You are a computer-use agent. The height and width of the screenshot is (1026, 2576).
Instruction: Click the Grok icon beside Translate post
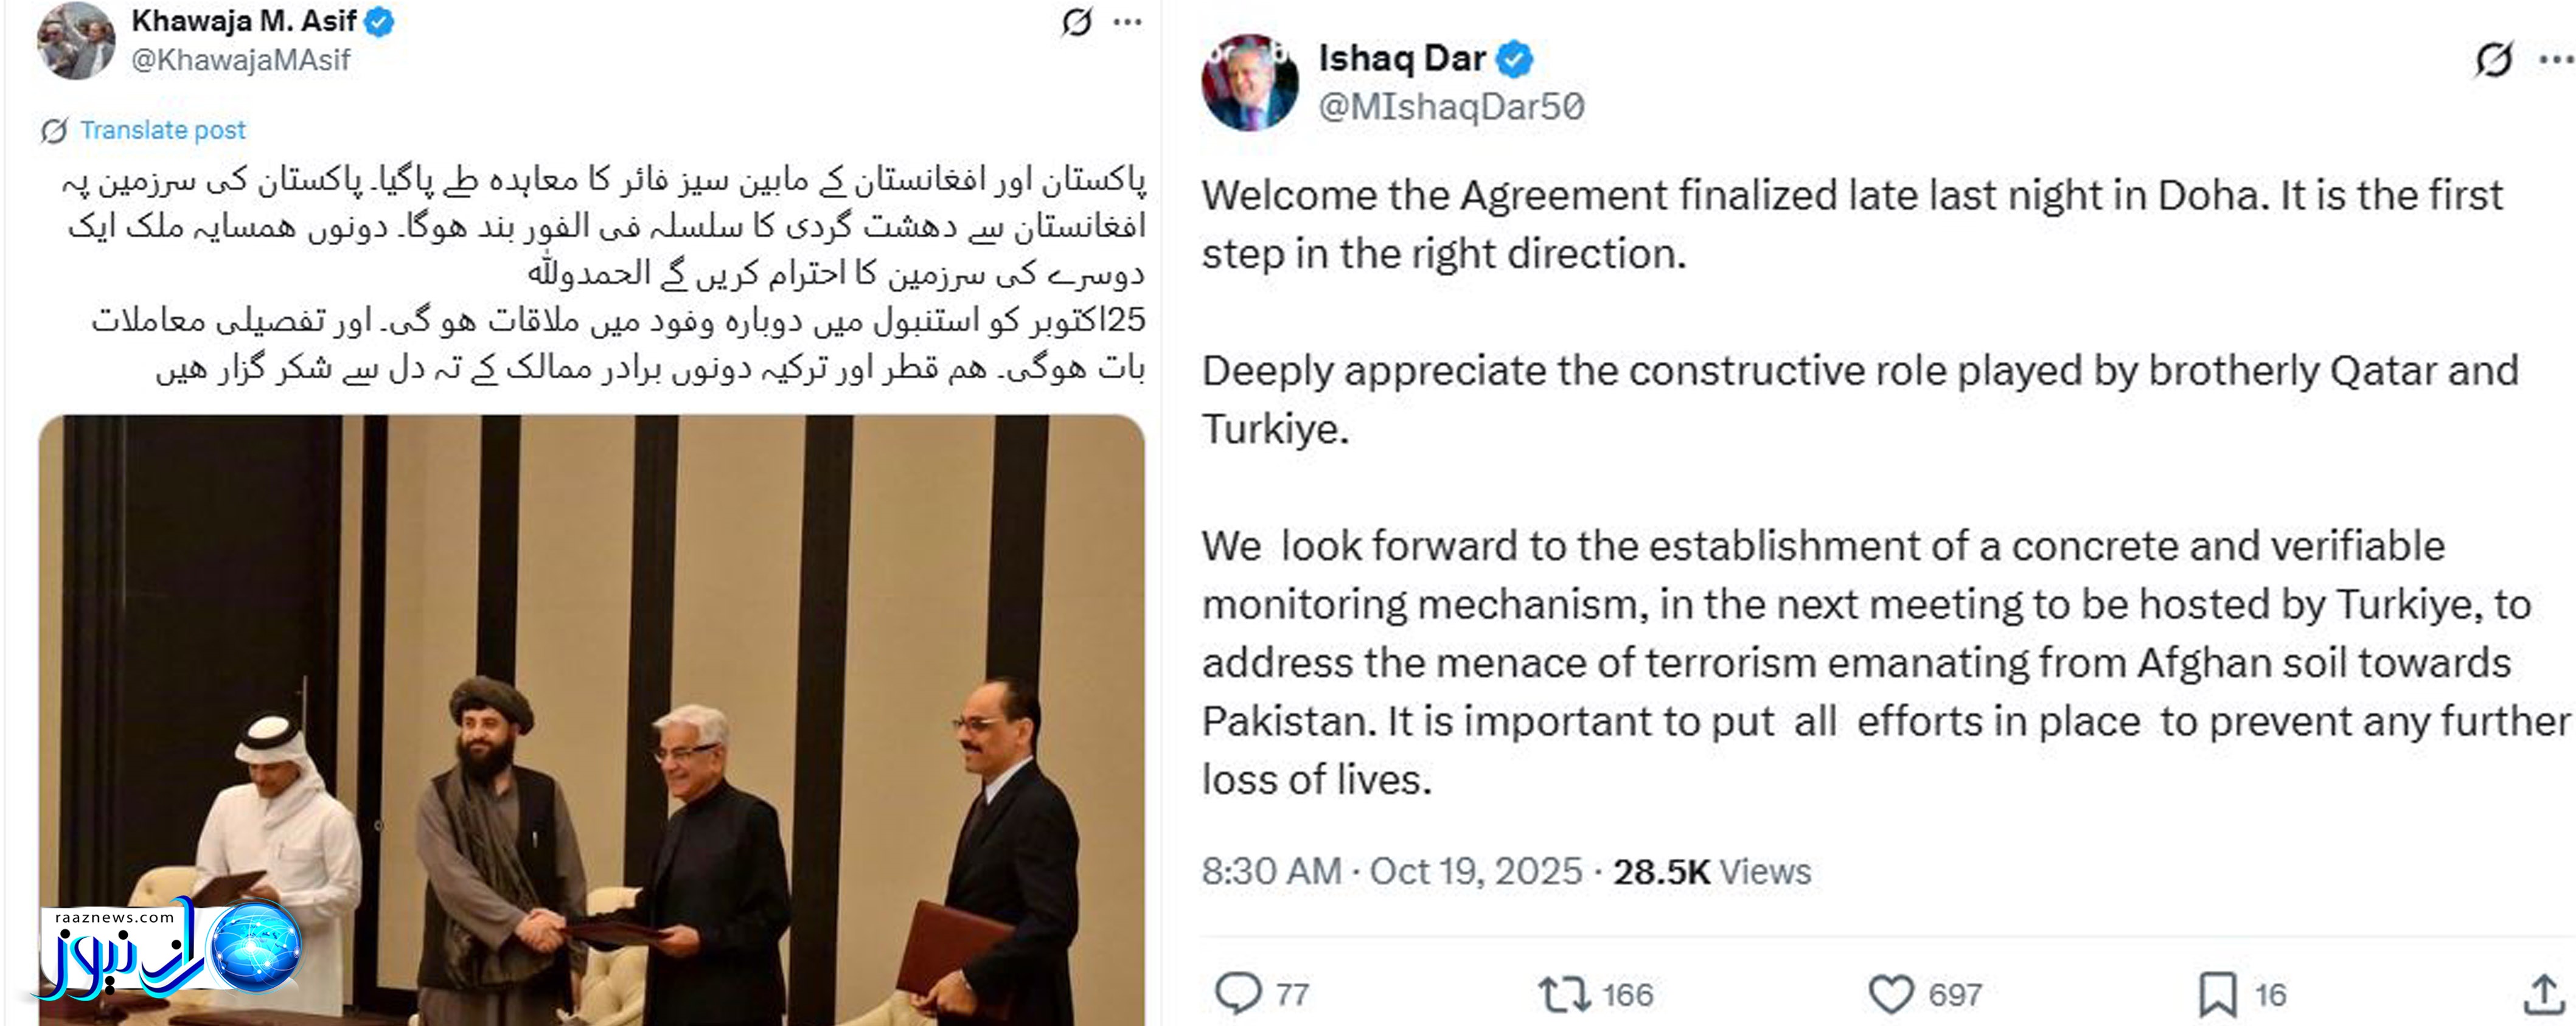[54, 130]
